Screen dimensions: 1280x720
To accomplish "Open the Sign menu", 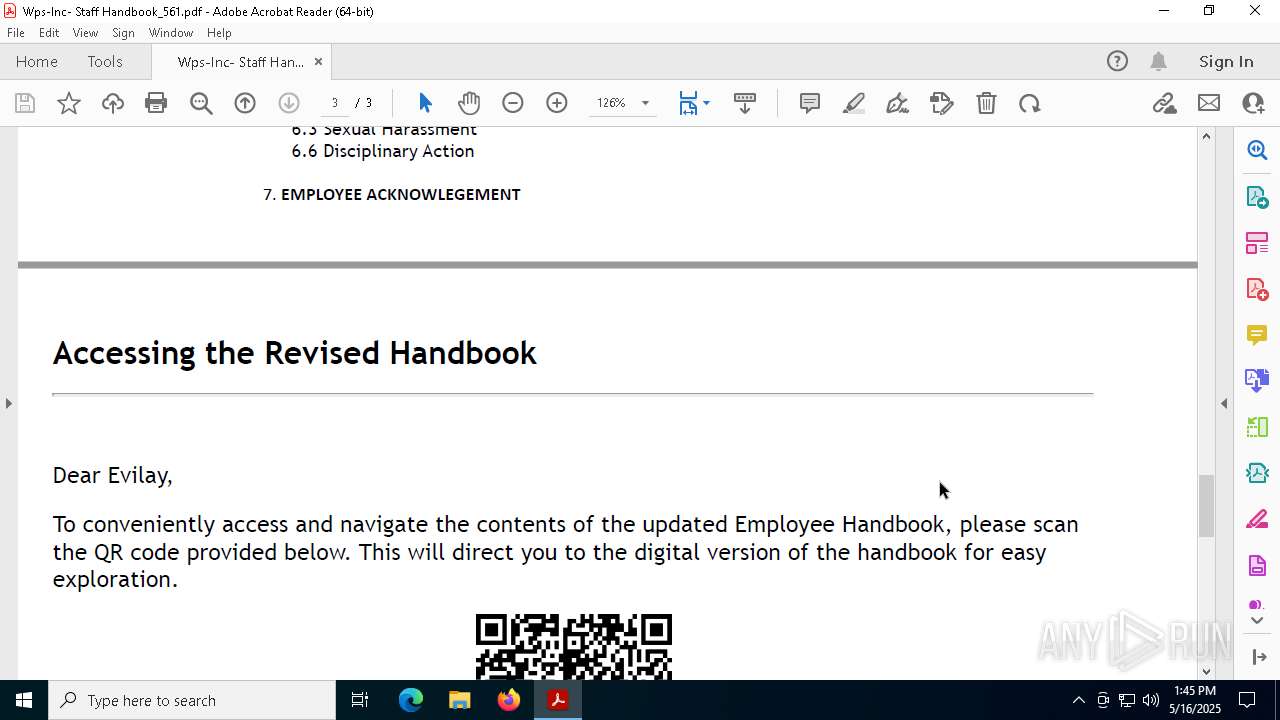I will (124, 33).
